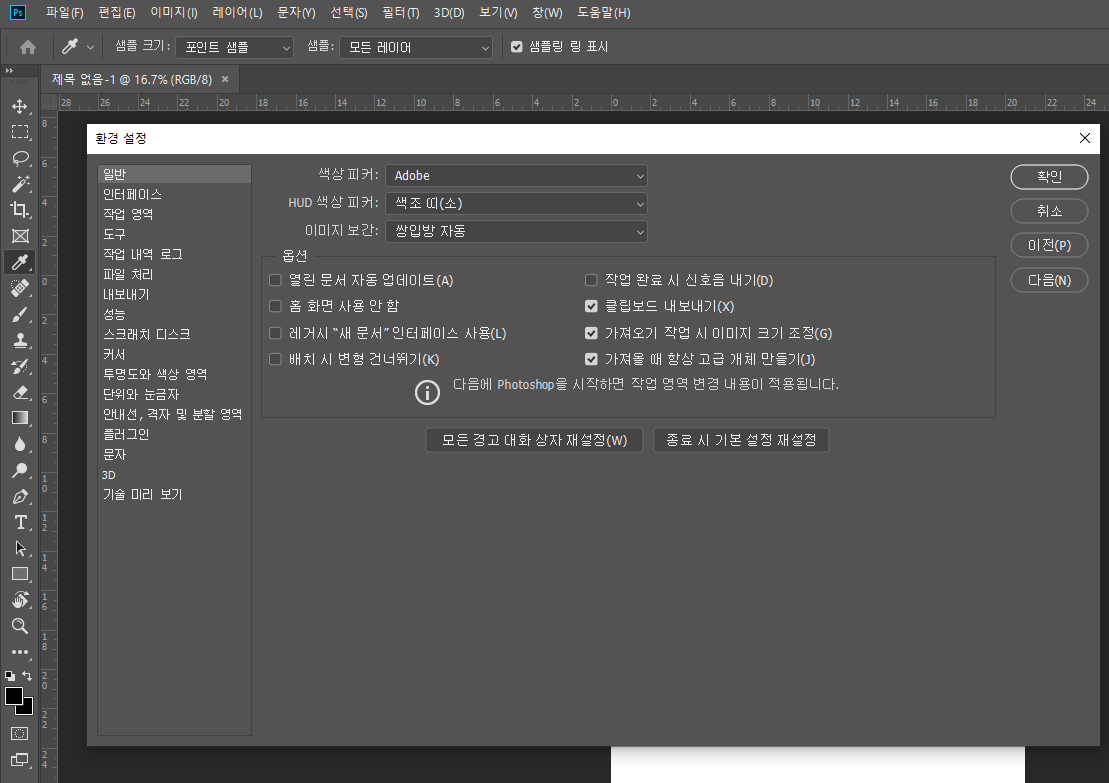Select the Healing Brush tool
Image resolution: width=1109 pixels, height=783 pixels.
pos(20,289)
